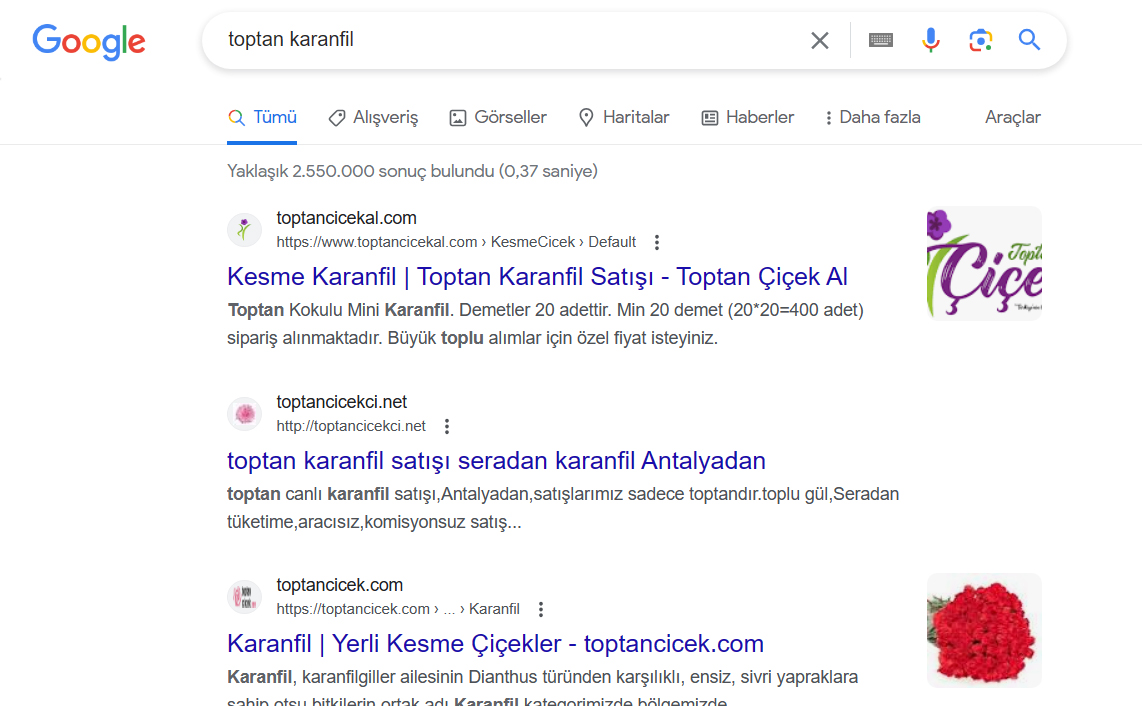
Task: Open 'Karanfil | Yerli Kesme Çiçekler' result
Action: [495, 644]
